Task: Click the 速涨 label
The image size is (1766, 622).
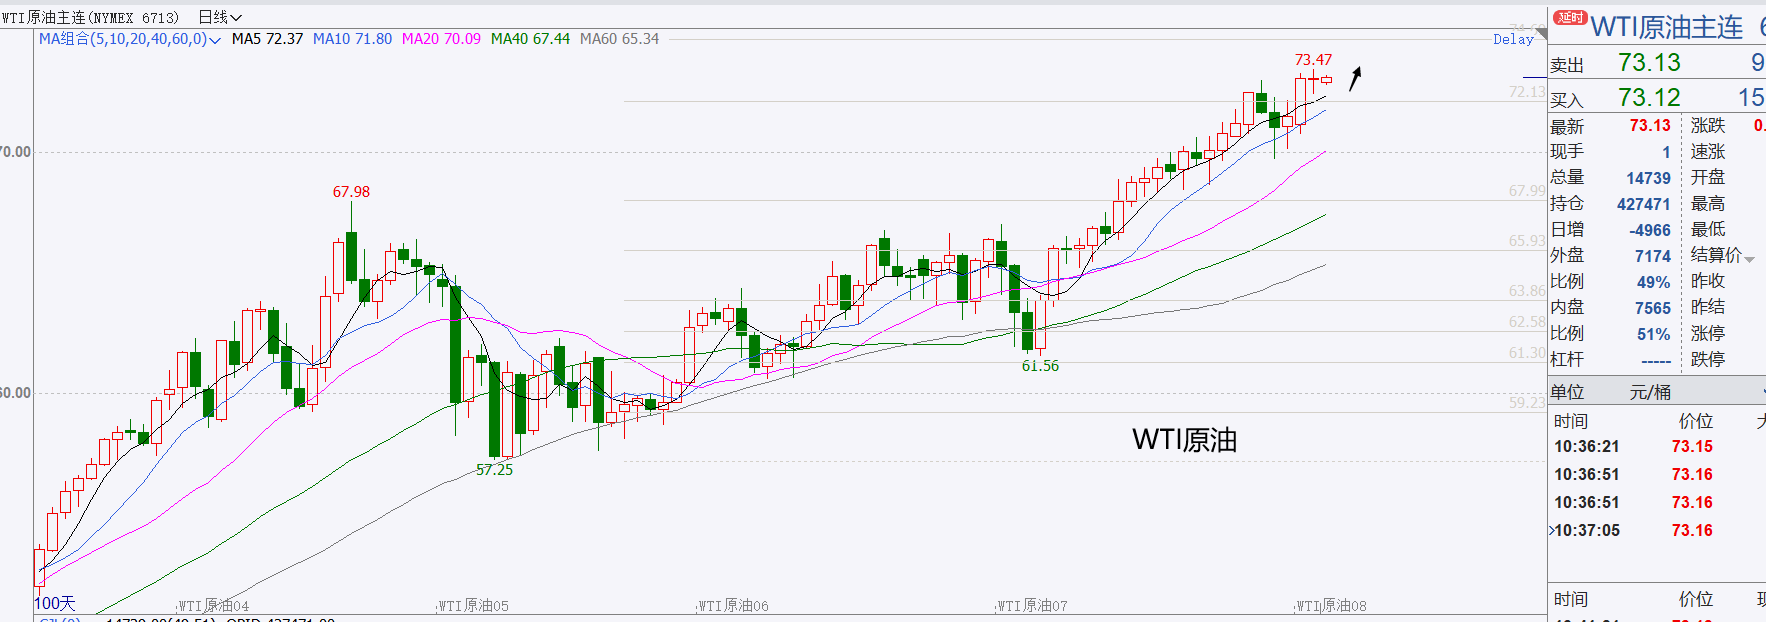Action: pos(1708,151)
